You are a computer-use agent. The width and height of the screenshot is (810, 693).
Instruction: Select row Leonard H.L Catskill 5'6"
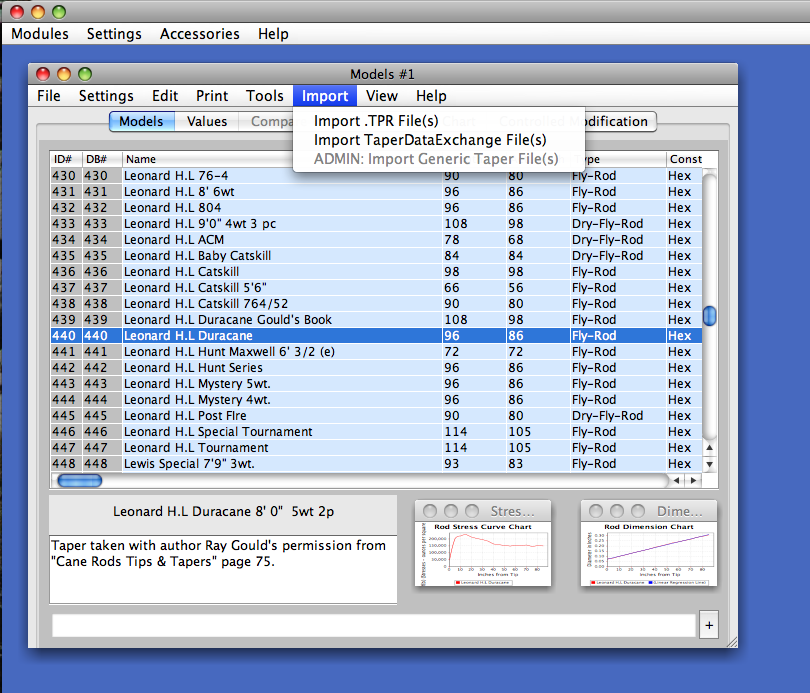click(376, 288)
